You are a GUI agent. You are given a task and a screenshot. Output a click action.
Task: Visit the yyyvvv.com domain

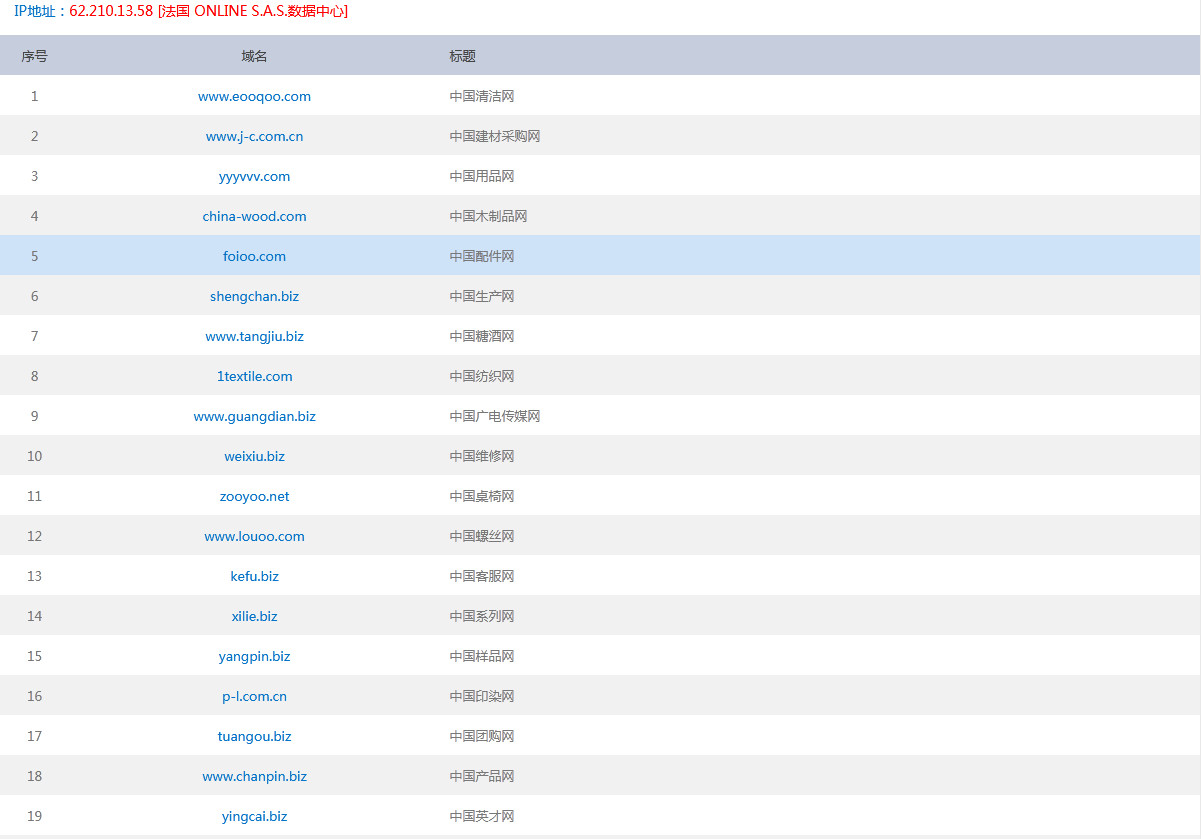(254, 176)
